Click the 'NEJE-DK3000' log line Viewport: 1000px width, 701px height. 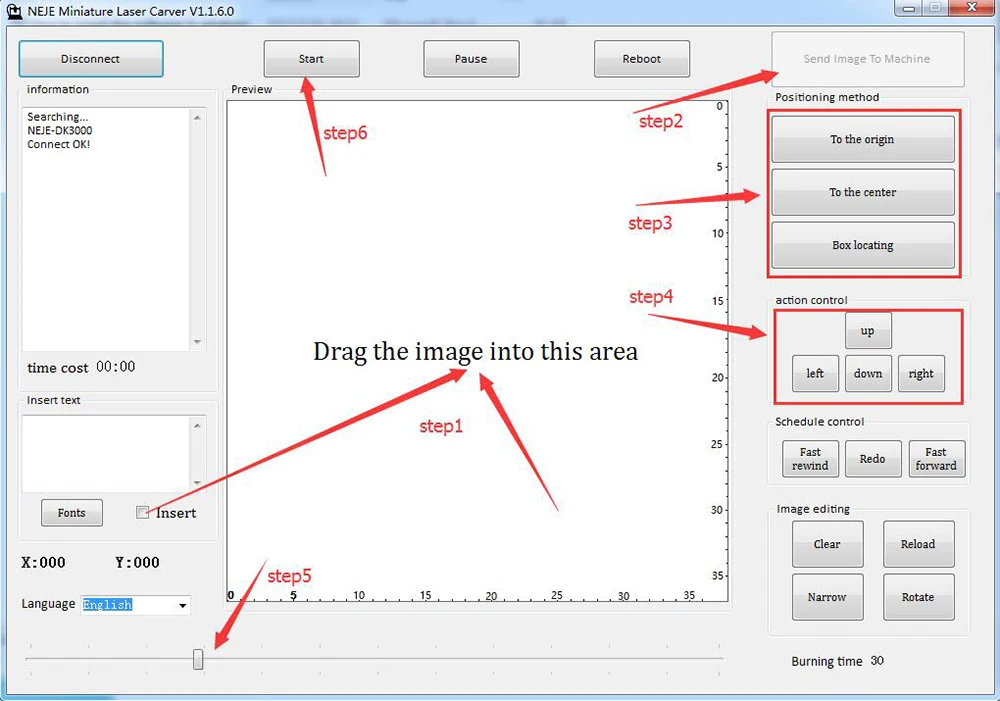(60, 130)
